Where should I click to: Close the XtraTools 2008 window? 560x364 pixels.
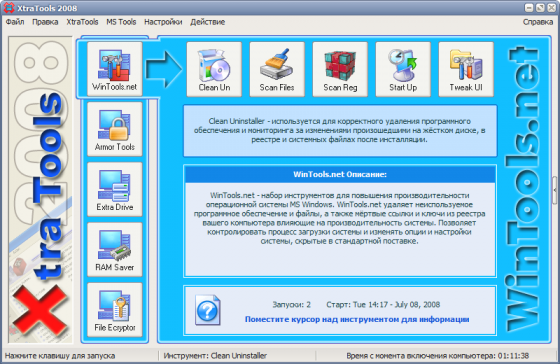(x=551, y=8)
